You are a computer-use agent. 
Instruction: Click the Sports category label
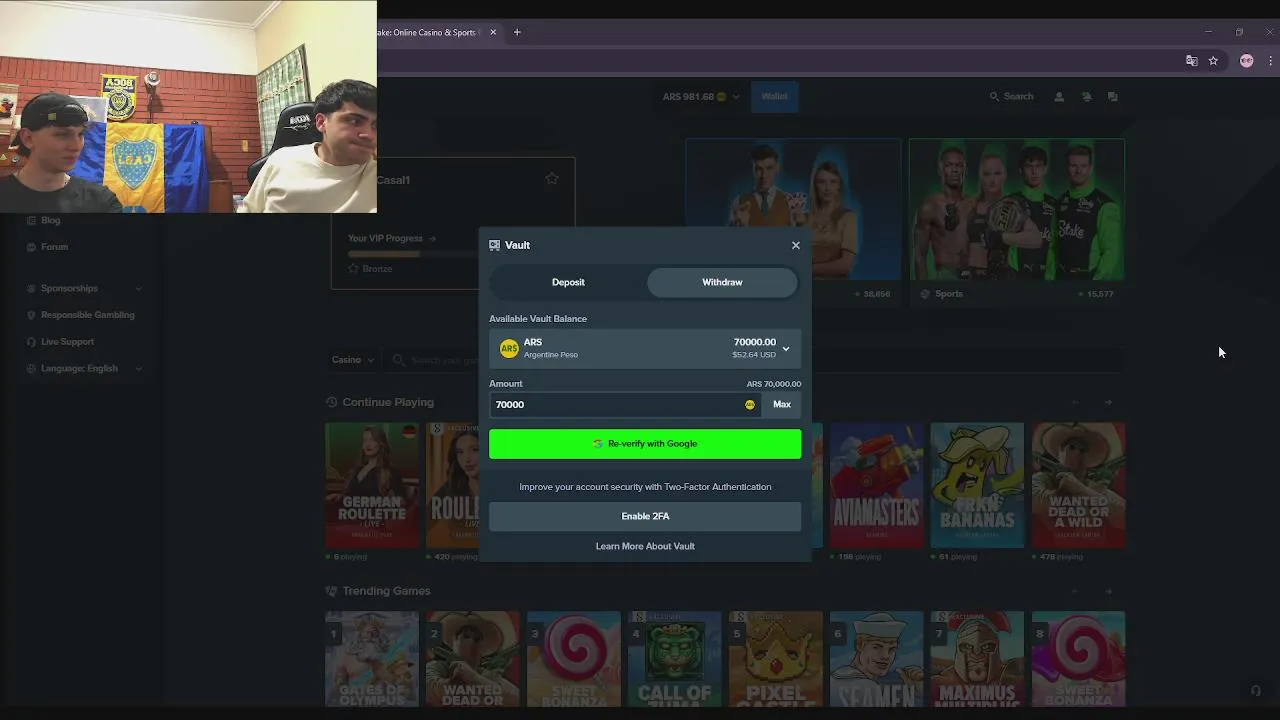pyautogui.click(x=948, y=294)
